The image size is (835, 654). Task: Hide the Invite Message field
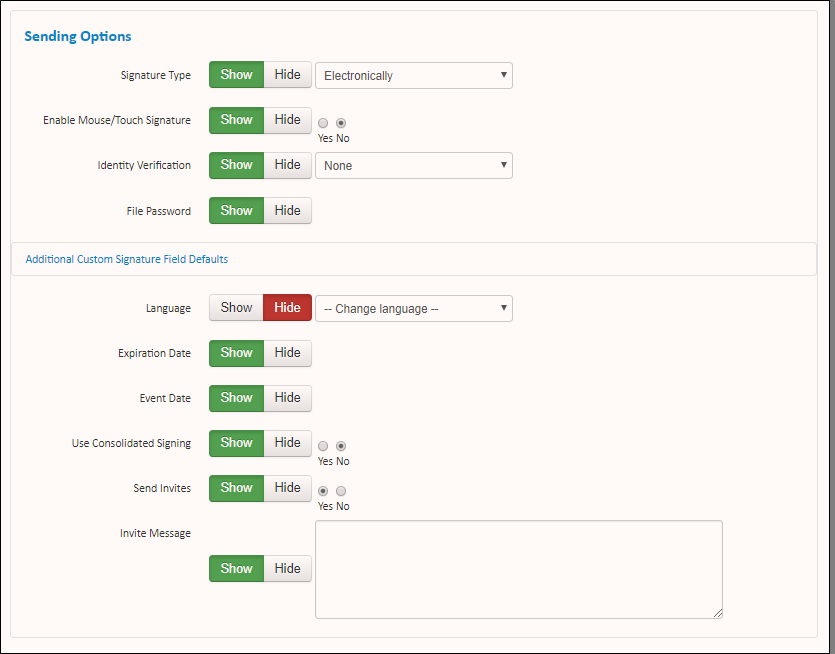click(287, 568)
